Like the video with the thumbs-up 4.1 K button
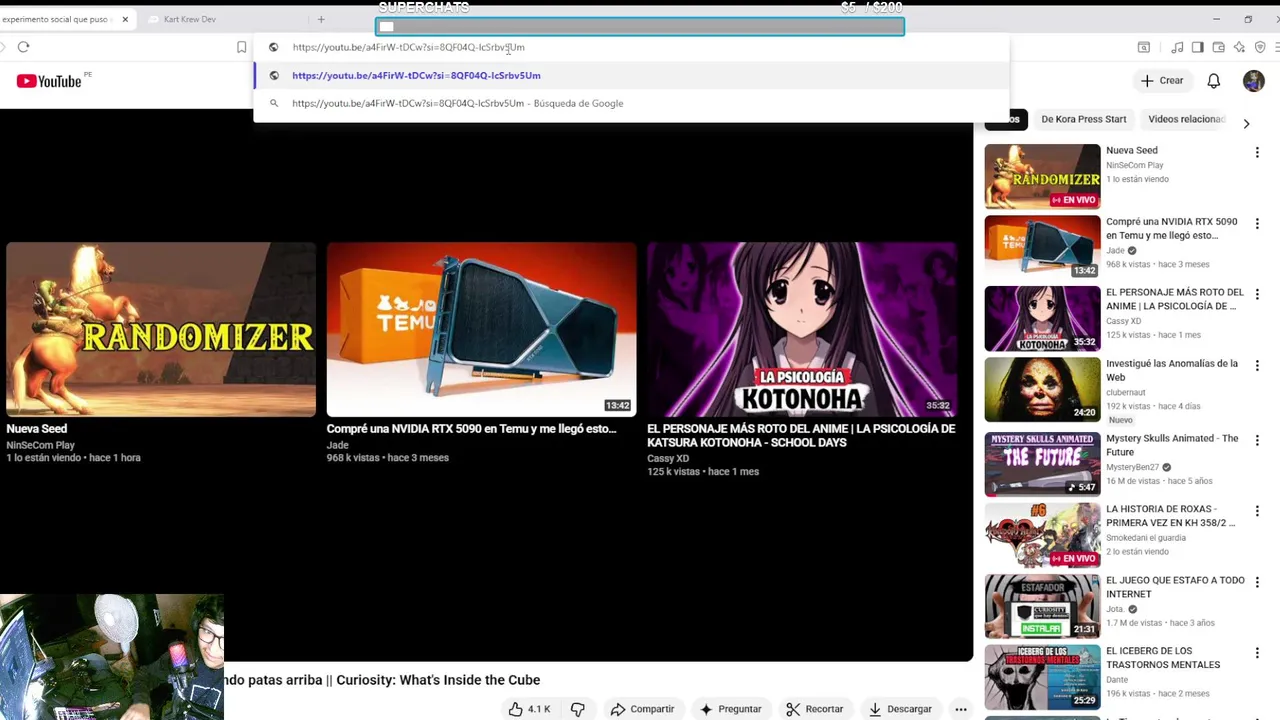The height and width of the screenshot is (720, 1280). (529, 709)
